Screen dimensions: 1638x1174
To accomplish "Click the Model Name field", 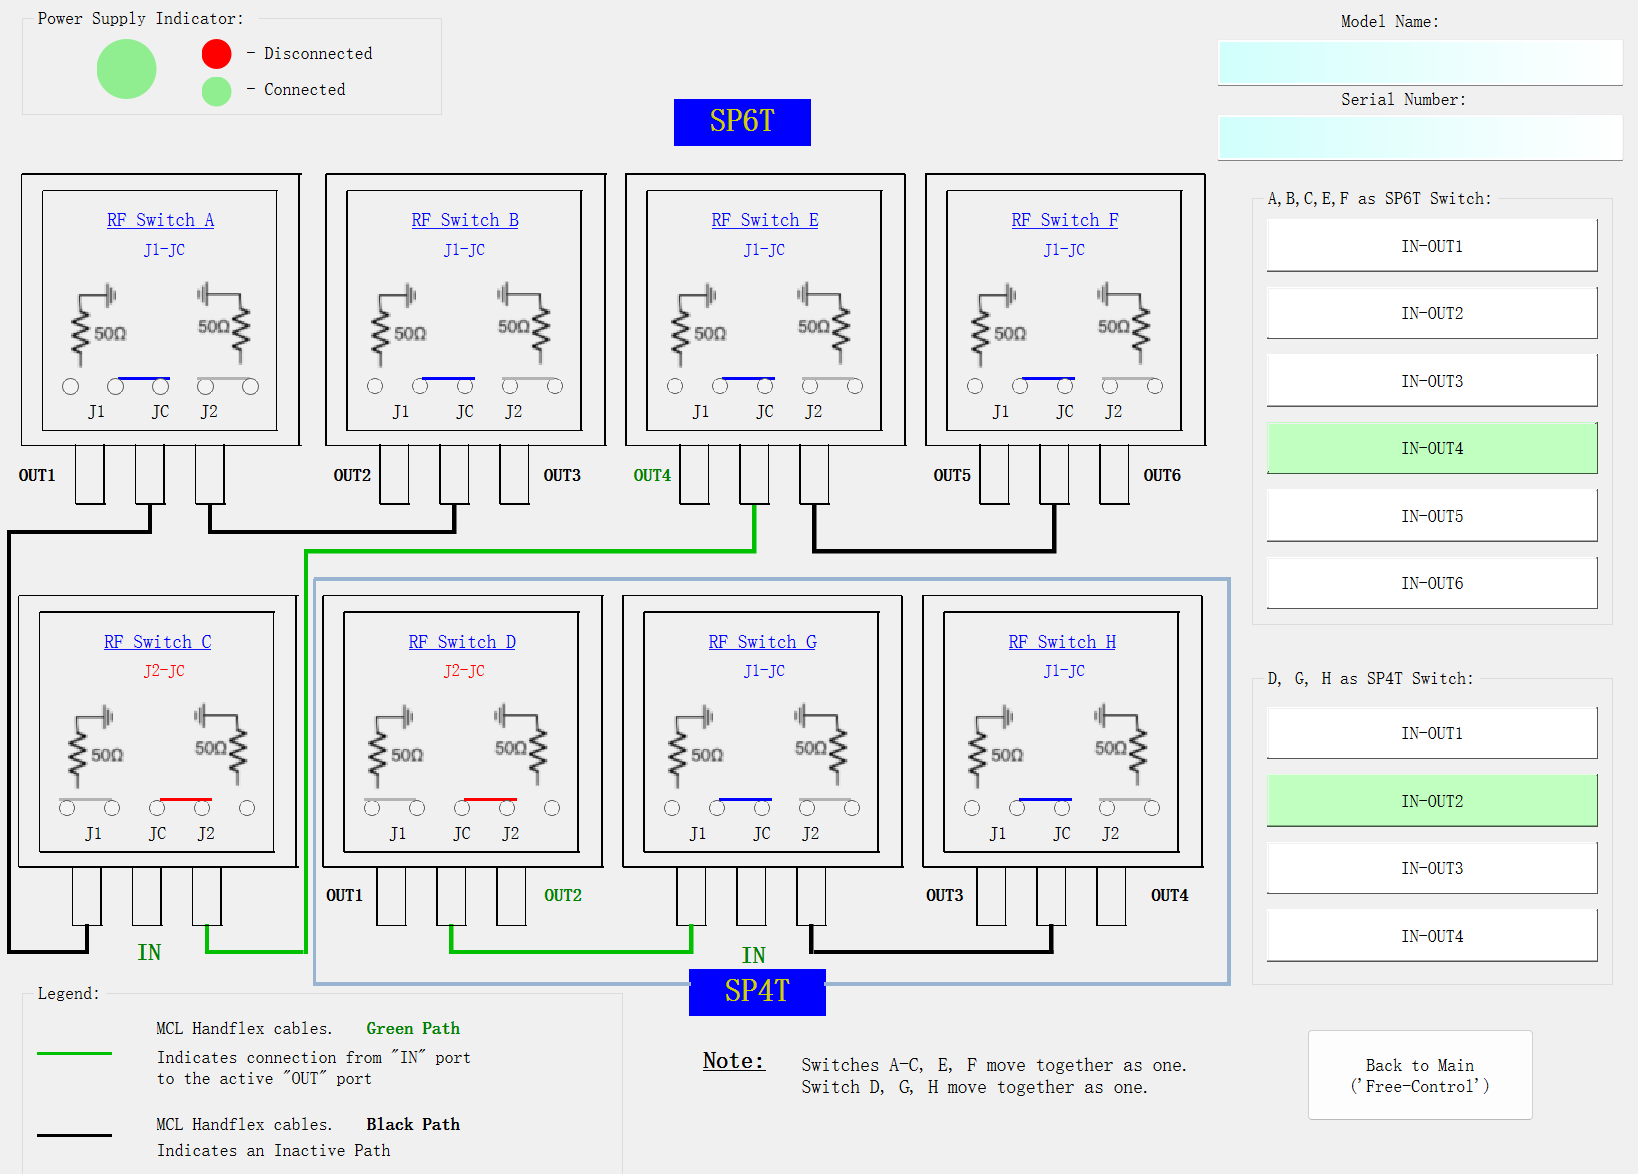I will [1420, 62].
